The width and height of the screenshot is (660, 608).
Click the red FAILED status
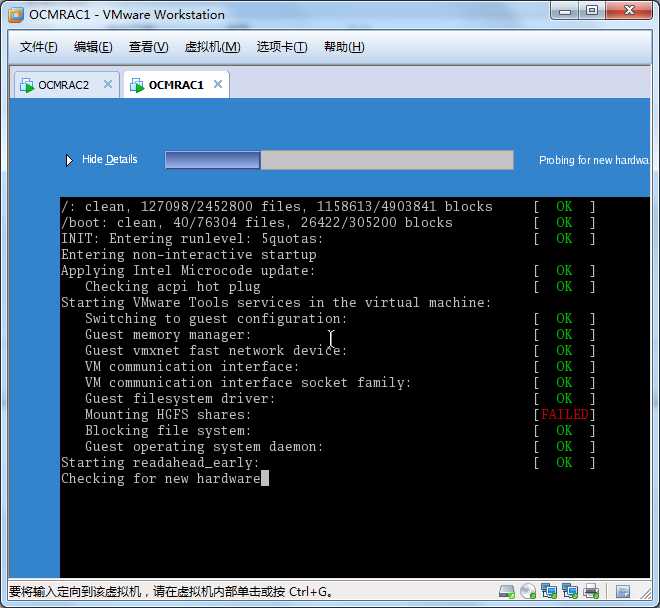tap(564, 415)
